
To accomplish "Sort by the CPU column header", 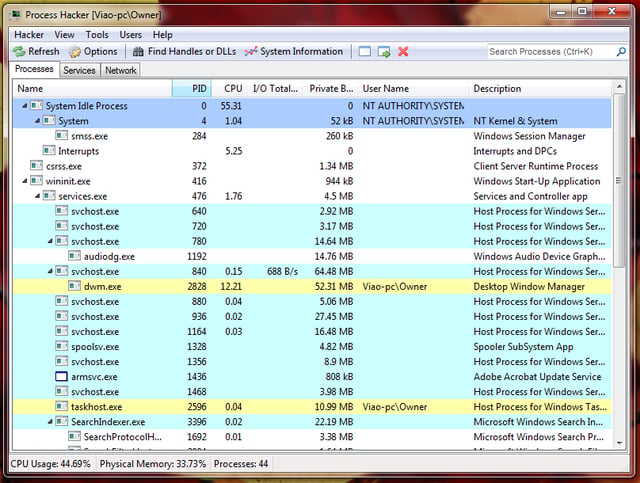I will [229, 89].
